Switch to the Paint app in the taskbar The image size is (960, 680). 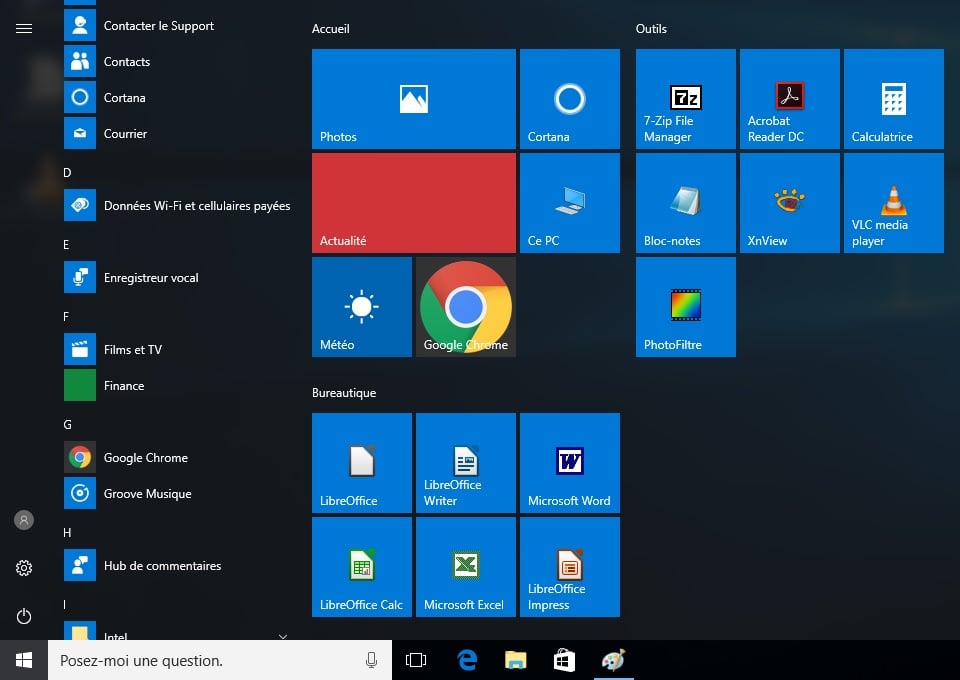[x=613, y=660]
